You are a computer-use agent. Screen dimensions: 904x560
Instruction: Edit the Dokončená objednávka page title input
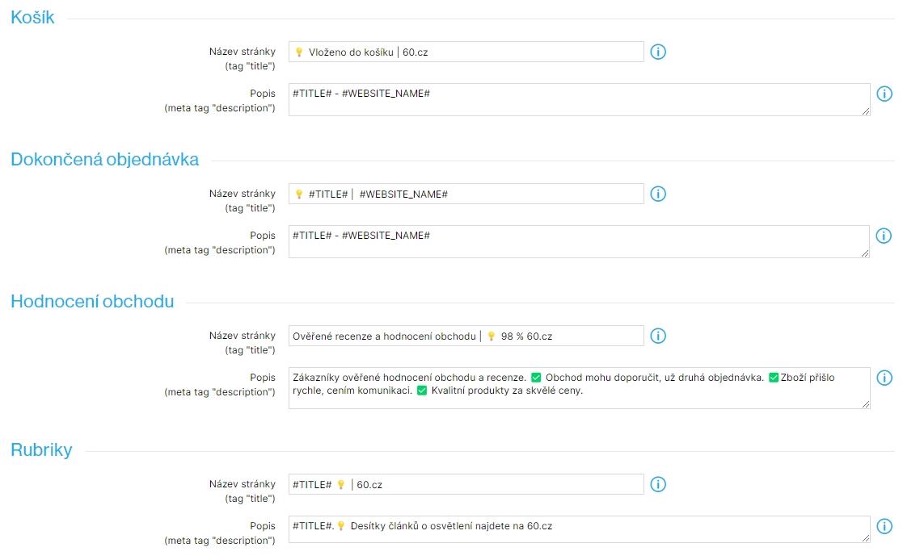(466, 194)
